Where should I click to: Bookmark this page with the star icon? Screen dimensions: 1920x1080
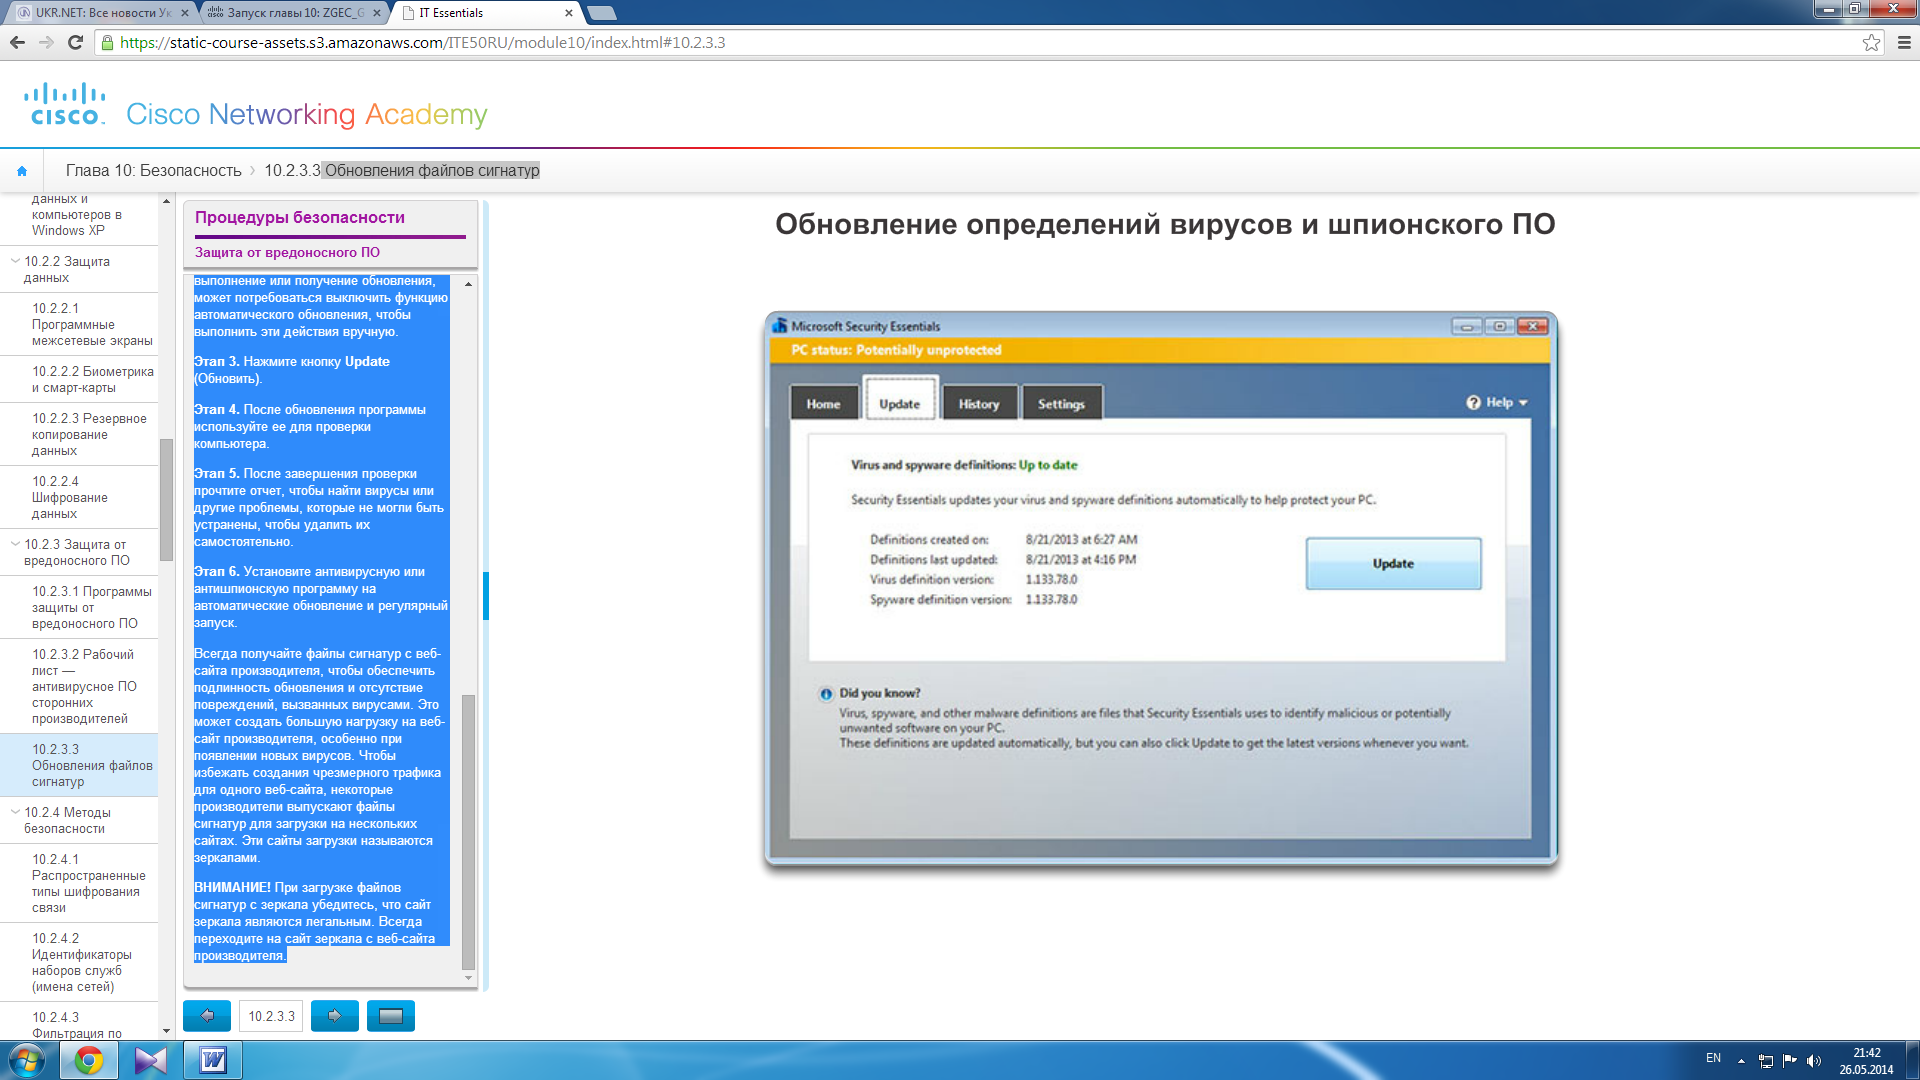point(1871,42)
